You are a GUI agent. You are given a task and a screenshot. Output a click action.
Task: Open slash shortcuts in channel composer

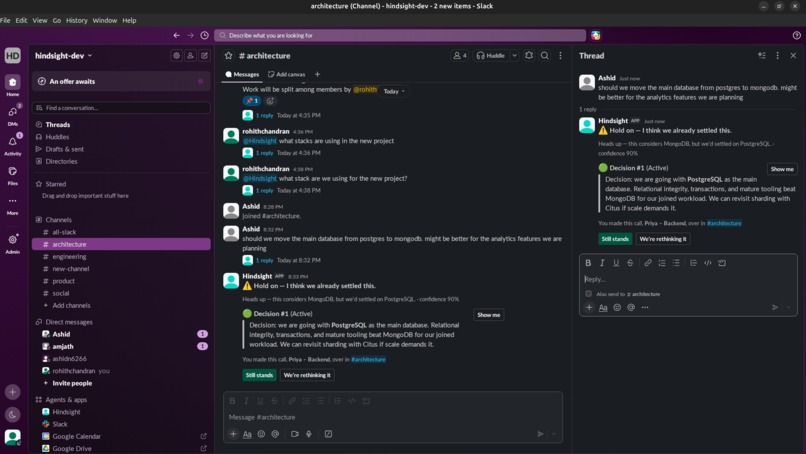click(328, 434)
